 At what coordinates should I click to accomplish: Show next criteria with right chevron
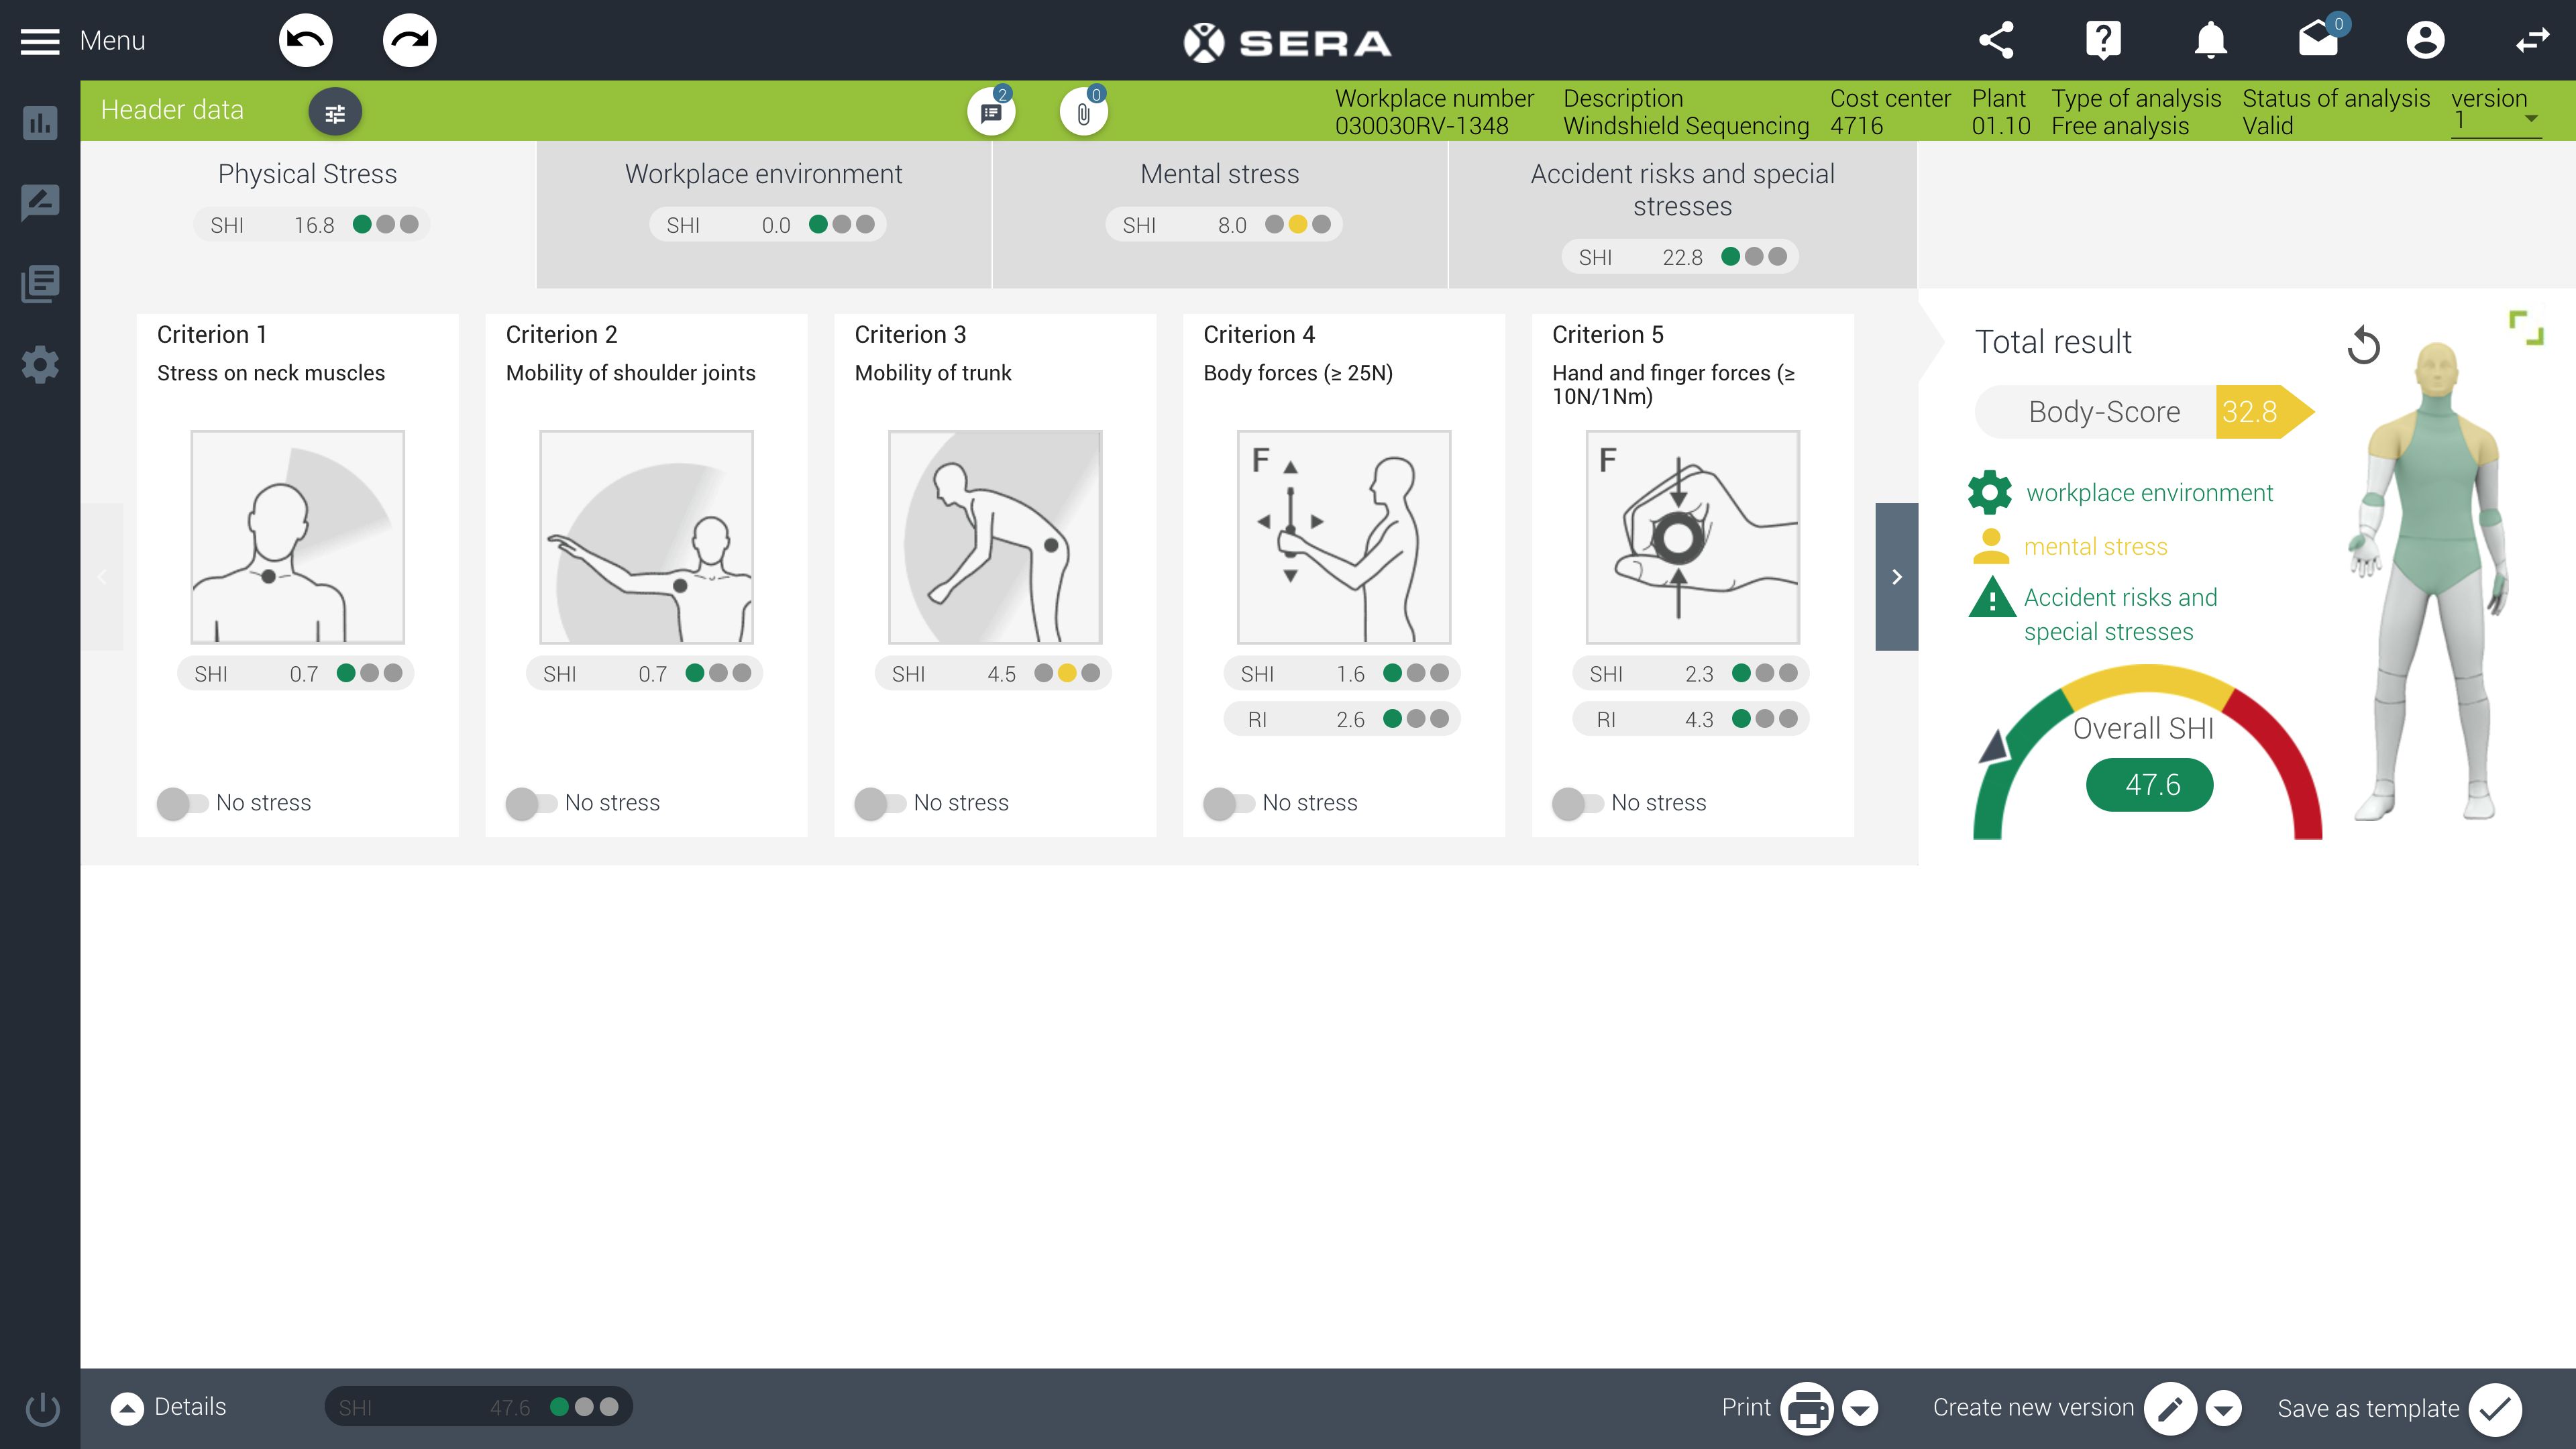point(1896,577)
